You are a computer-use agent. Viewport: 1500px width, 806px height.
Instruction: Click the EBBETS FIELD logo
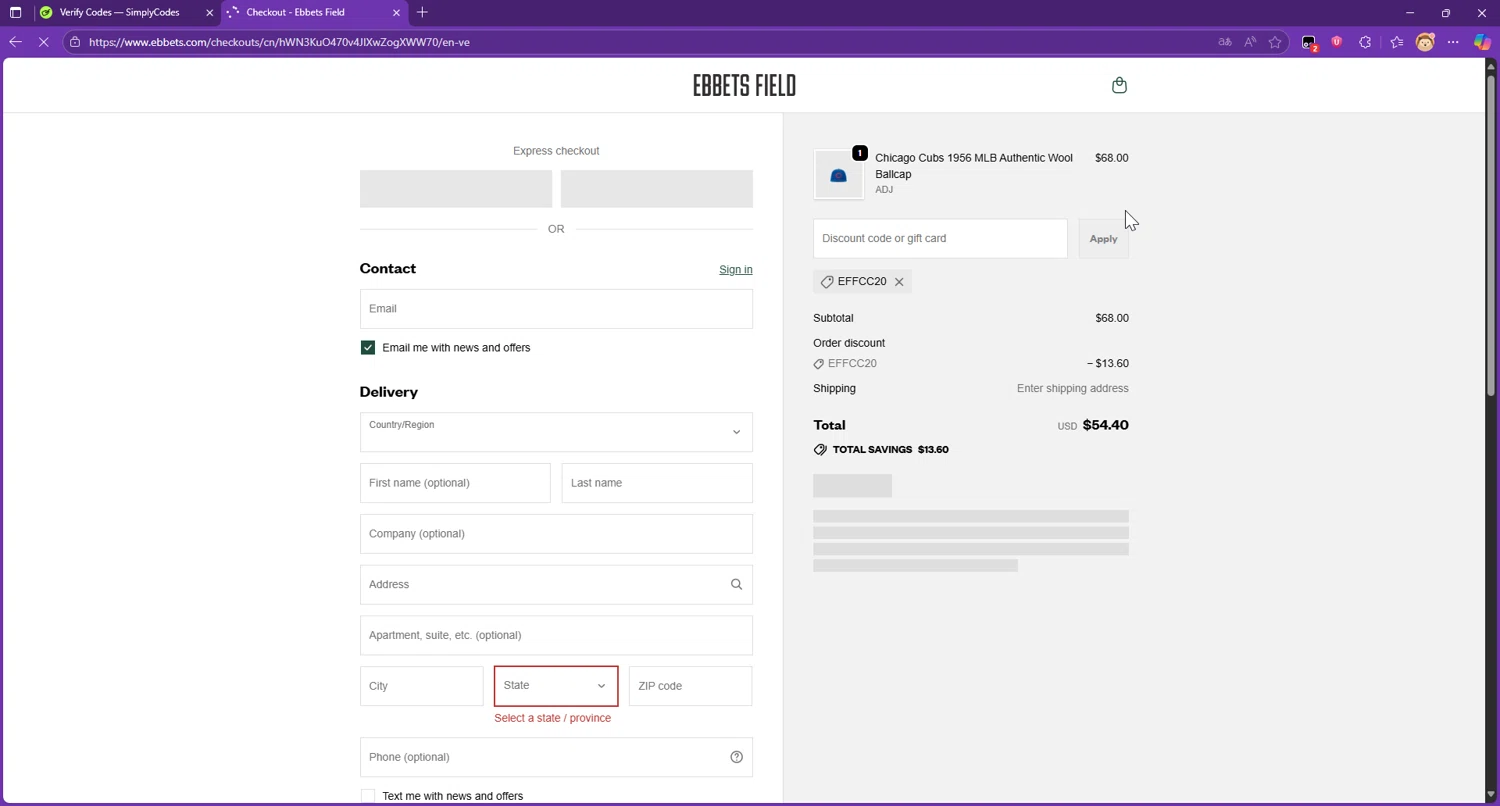pos(744,86)
